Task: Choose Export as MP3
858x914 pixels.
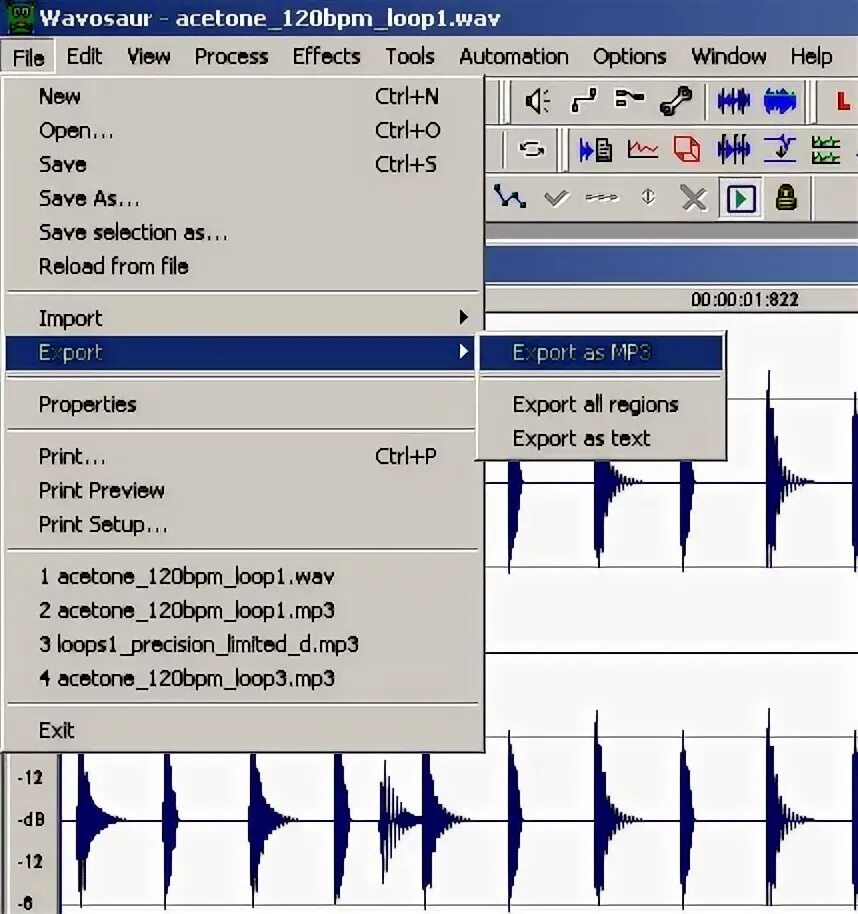Action: click(x=602, y=353)
